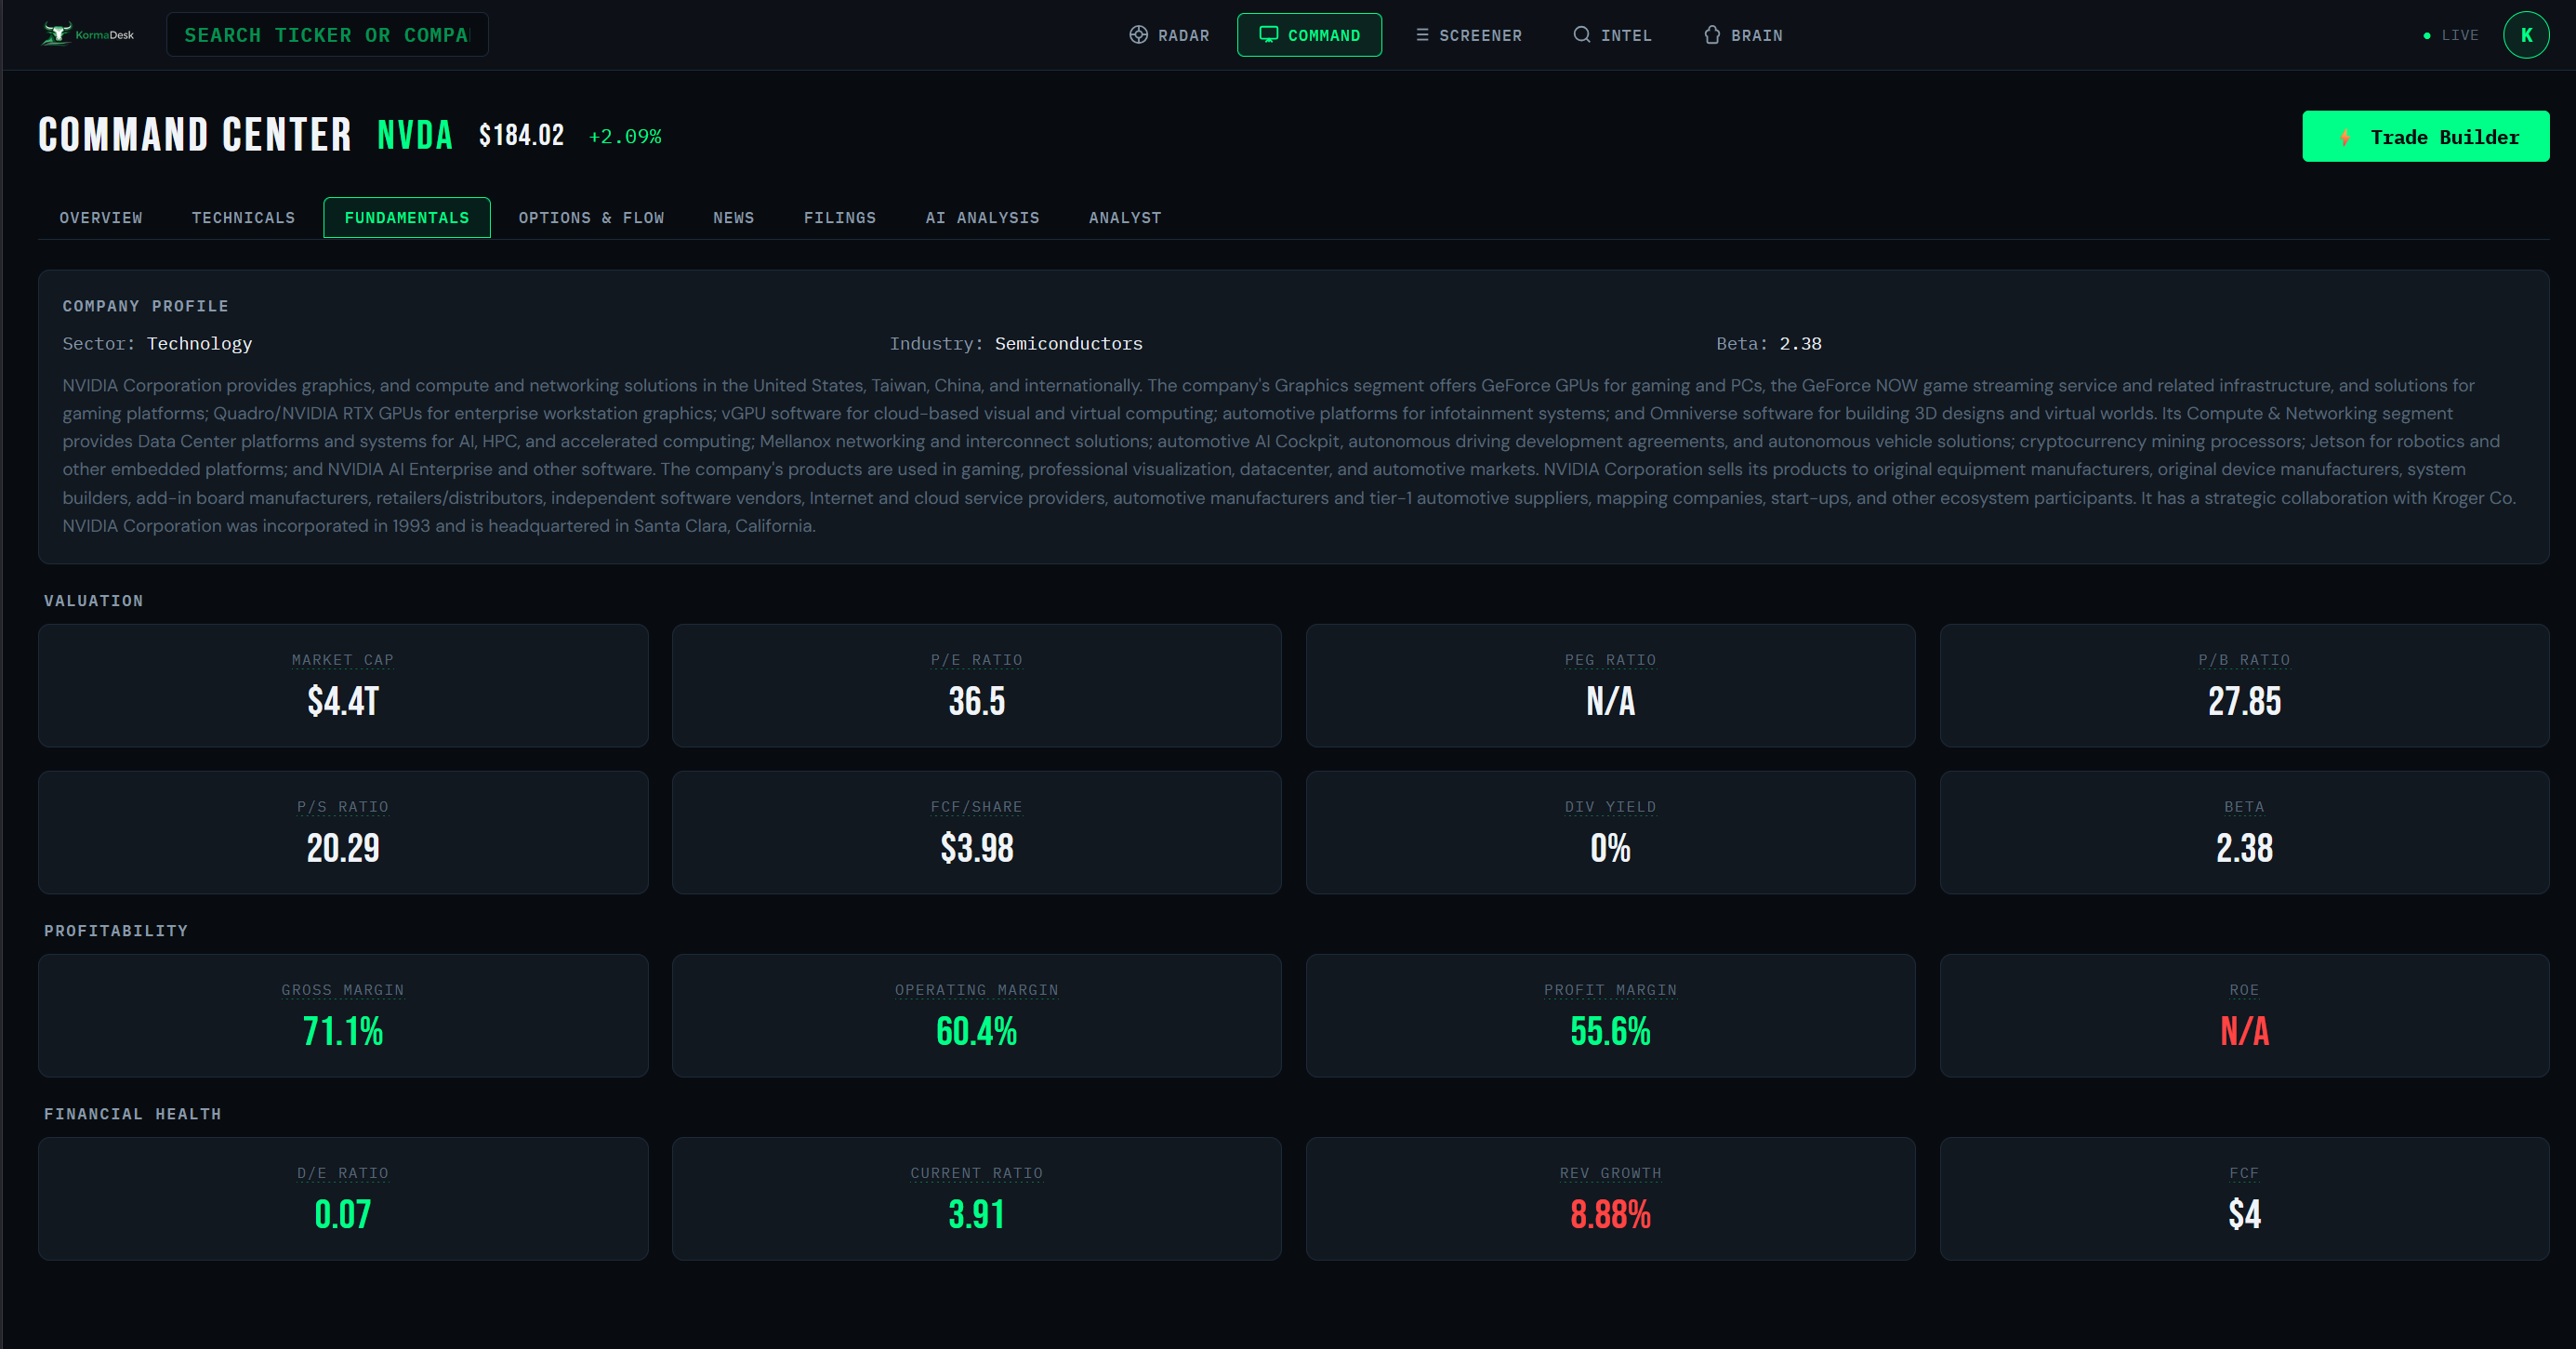Click the Brain nav icon
This screenshot has height=1349, width=2576.
pos(1711,35)
